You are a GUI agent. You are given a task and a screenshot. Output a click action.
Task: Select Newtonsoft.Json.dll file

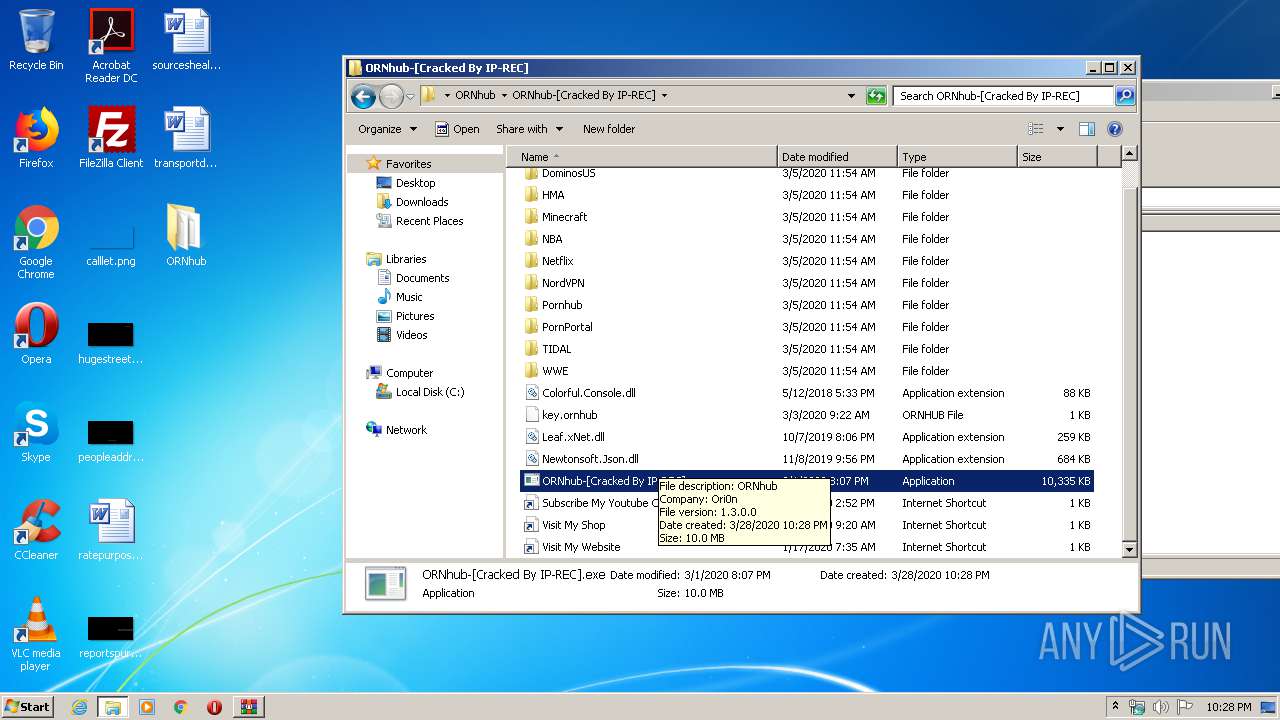tap(807, 459)
